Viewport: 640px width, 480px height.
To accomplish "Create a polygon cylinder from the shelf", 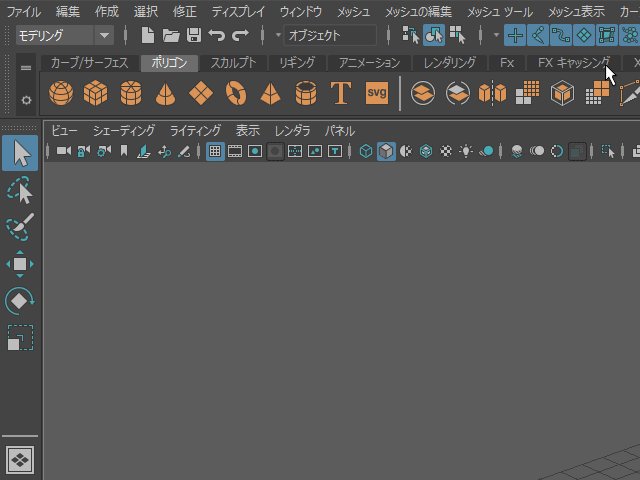I will tap(131, 93).
